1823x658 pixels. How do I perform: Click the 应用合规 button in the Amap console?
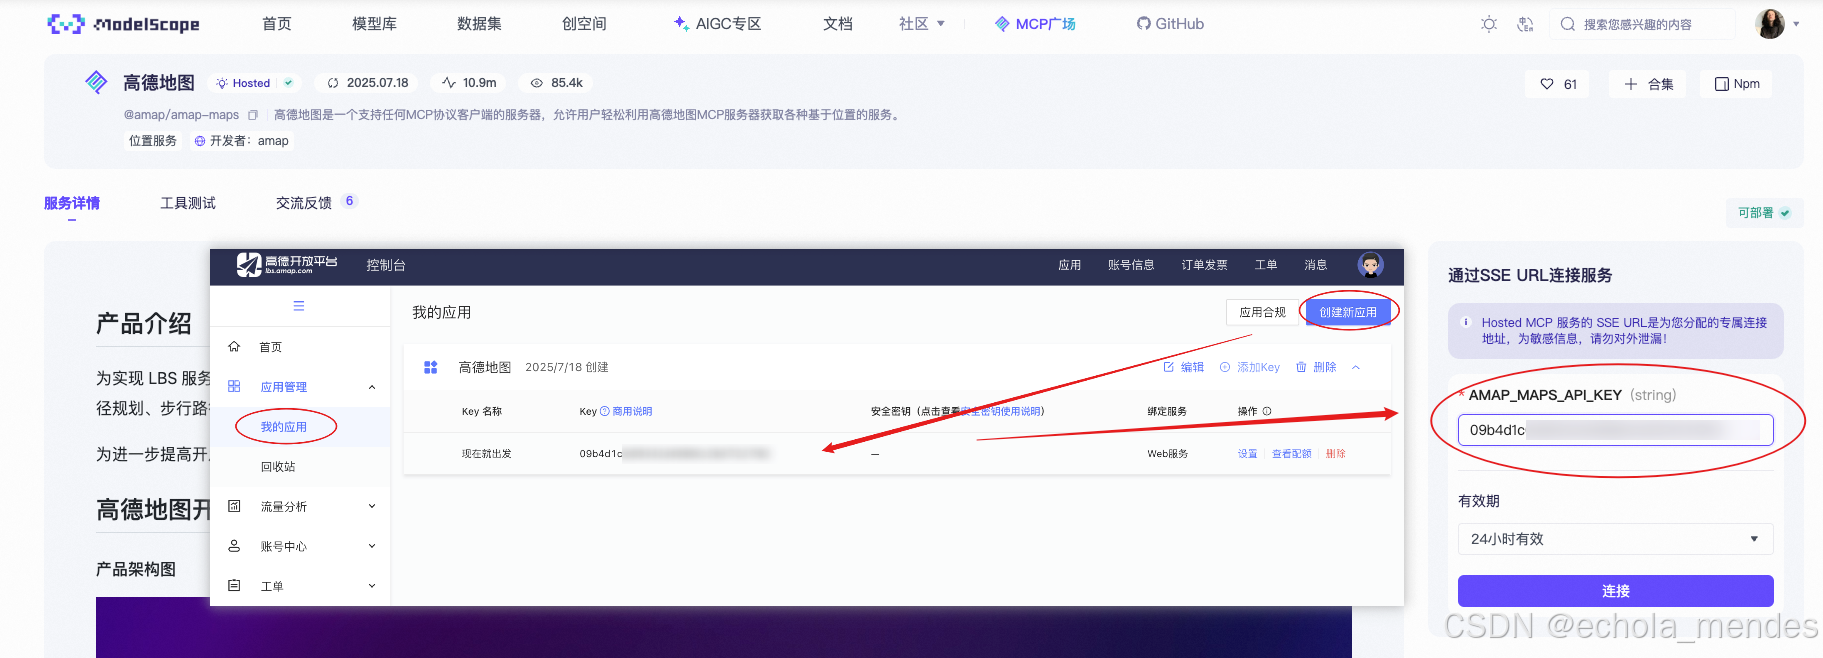1263,312
